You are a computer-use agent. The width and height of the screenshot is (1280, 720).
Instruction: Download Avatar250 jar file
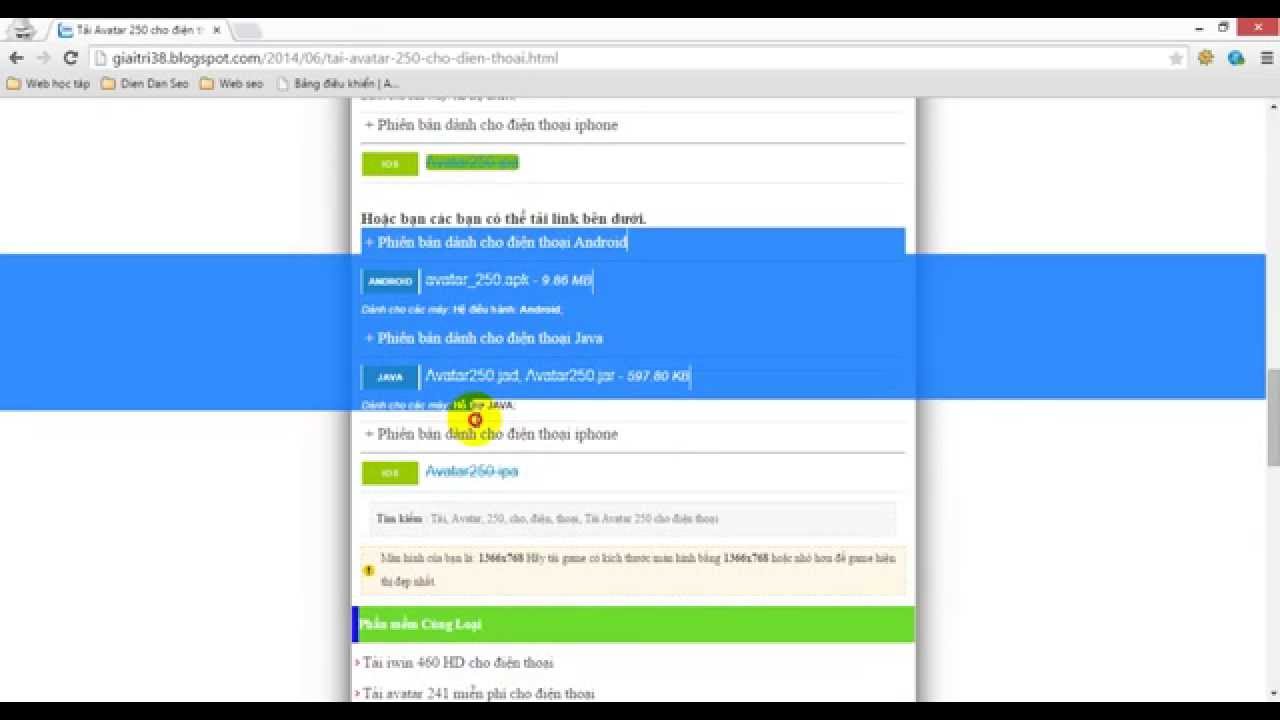(570, 376)
